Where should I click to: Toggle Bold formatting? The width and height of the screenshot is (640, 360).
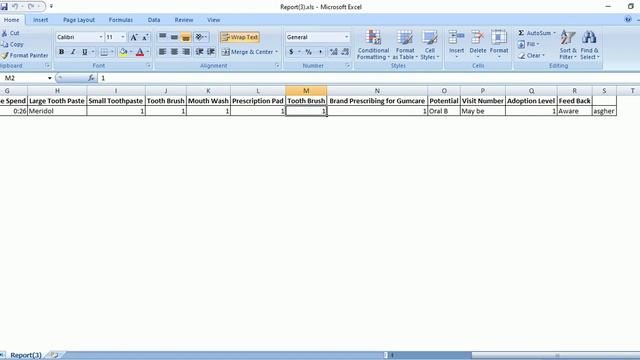(61, 52)
